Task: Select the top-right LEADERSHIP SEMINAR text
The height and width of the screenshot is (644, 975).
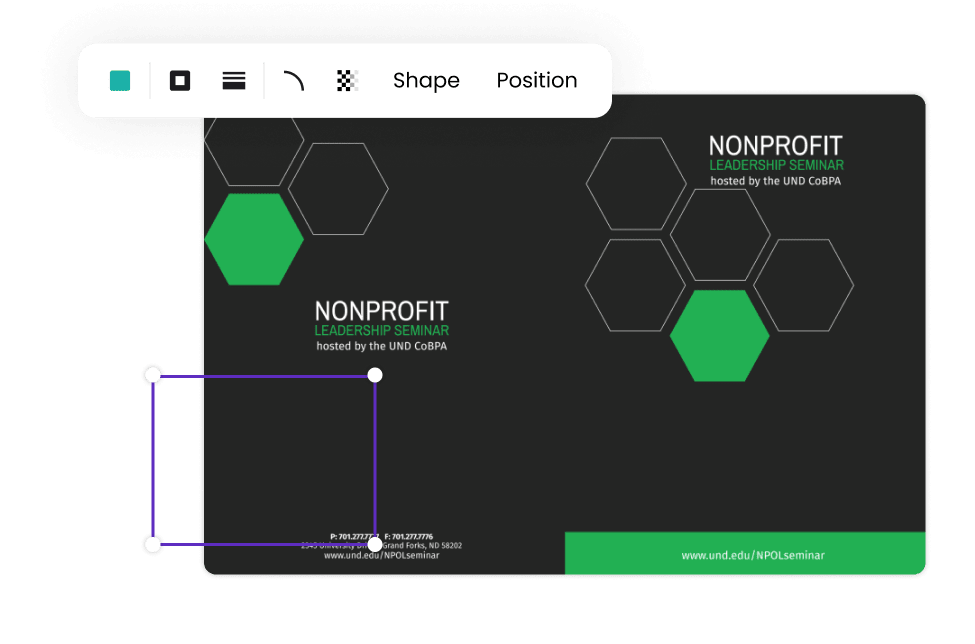Action: pos(777,165)
